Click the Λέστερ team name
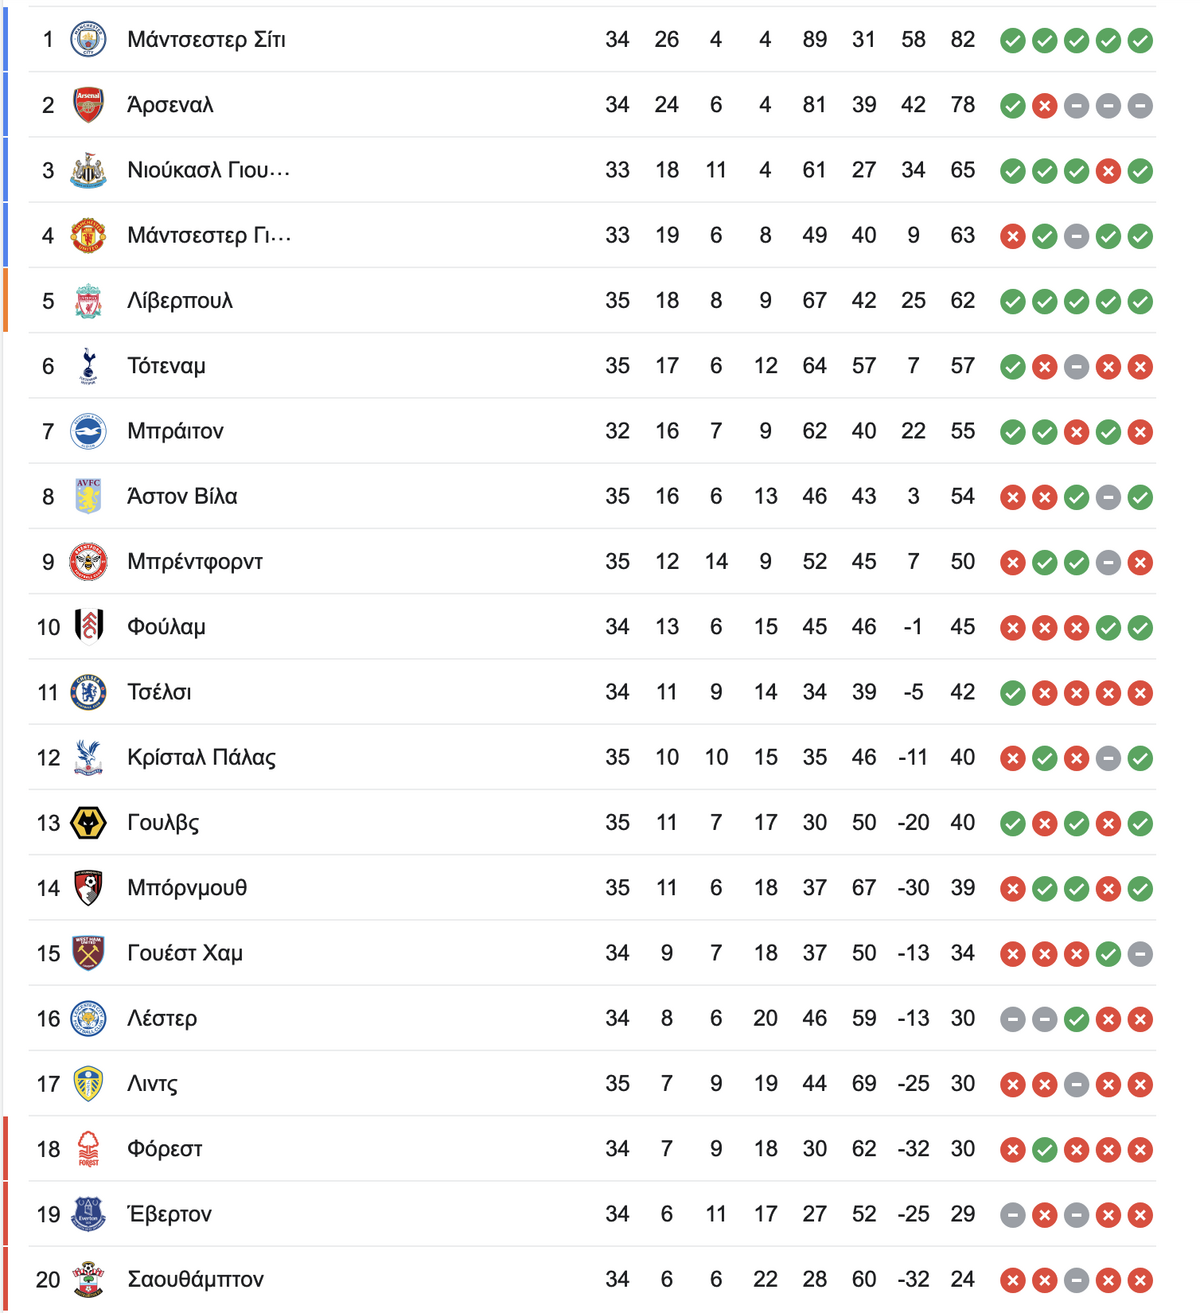 click(162, 1018)
